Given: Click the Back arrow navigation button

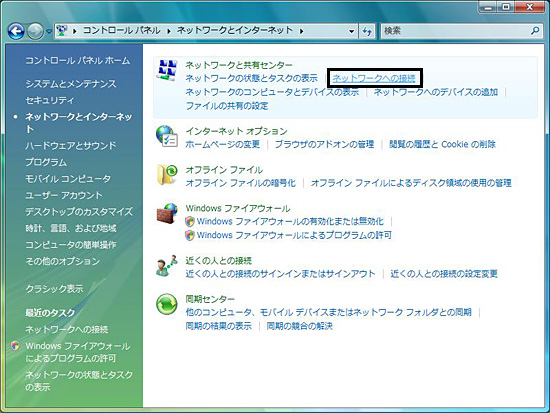Looking at the screenshot, I should tap(16, 31).
